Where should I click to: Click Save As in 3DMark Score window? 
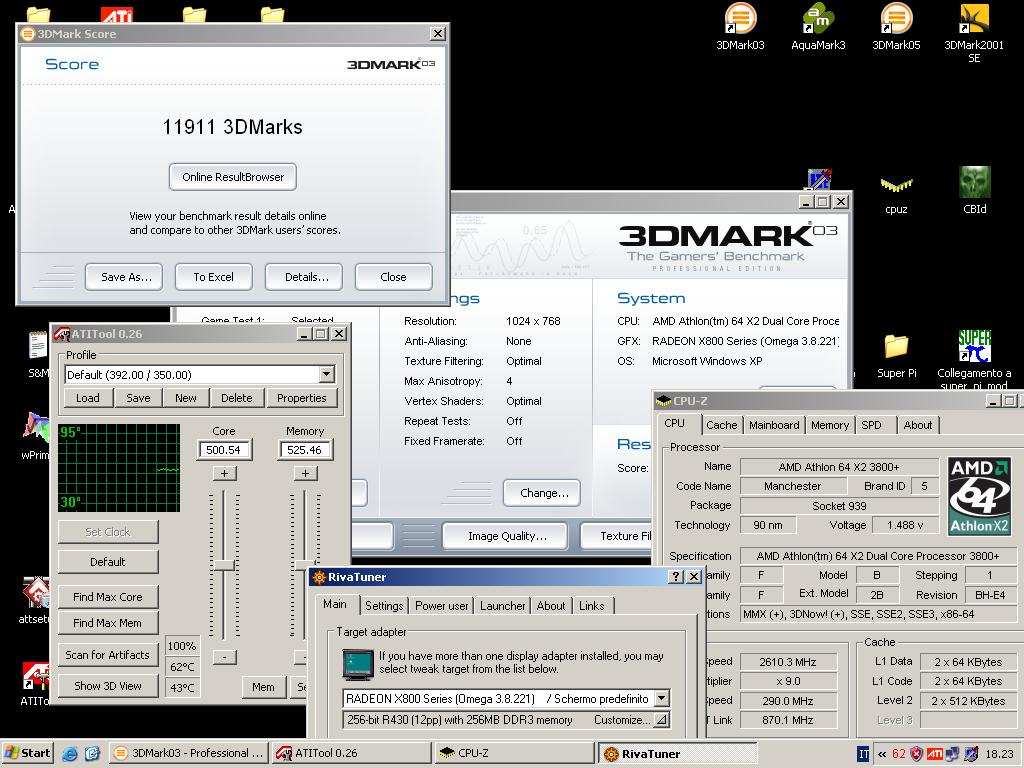(x=126, y=277)
